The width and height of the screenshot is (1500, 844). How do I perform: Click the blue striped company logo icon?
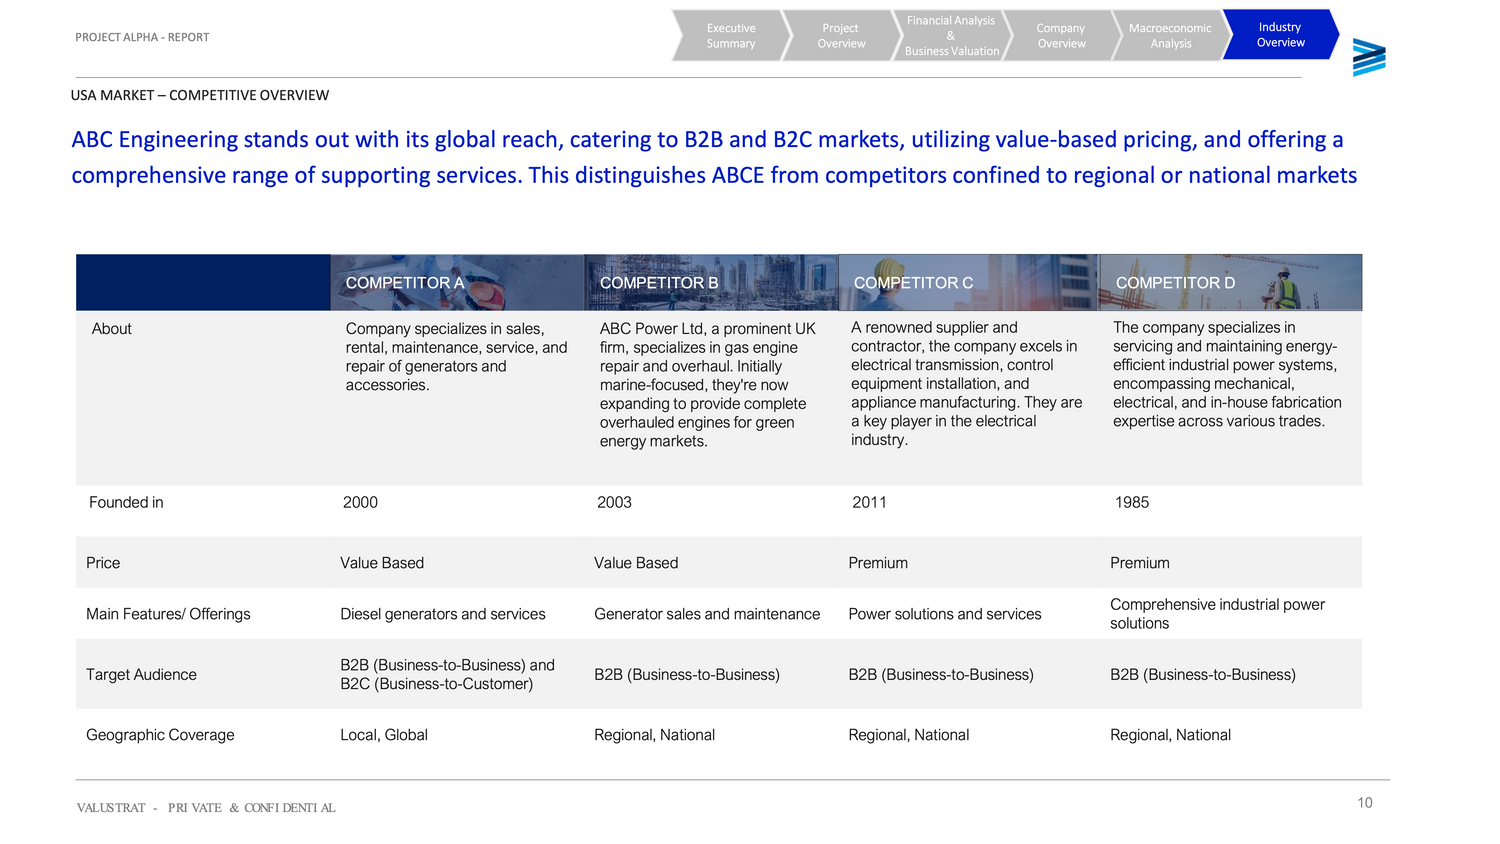pyautogui.click(x=1368, y=58)
